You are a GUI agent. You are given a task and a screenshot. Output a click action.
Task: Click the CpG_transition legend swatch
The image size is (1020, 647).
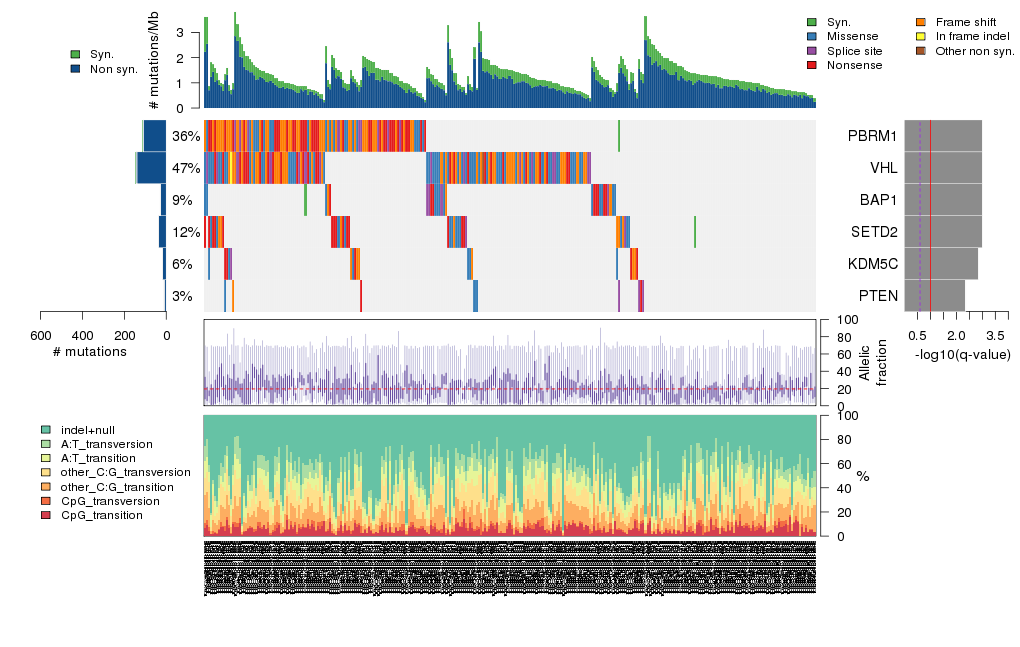click(x=46, y=515)
